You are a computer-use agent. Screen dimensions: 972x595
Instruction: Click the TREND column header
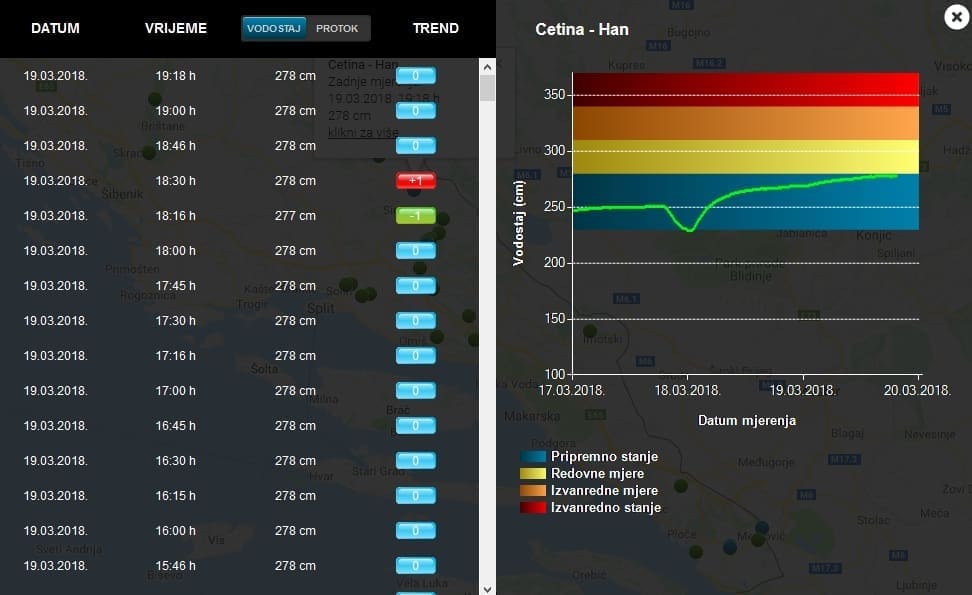[435, 28]
